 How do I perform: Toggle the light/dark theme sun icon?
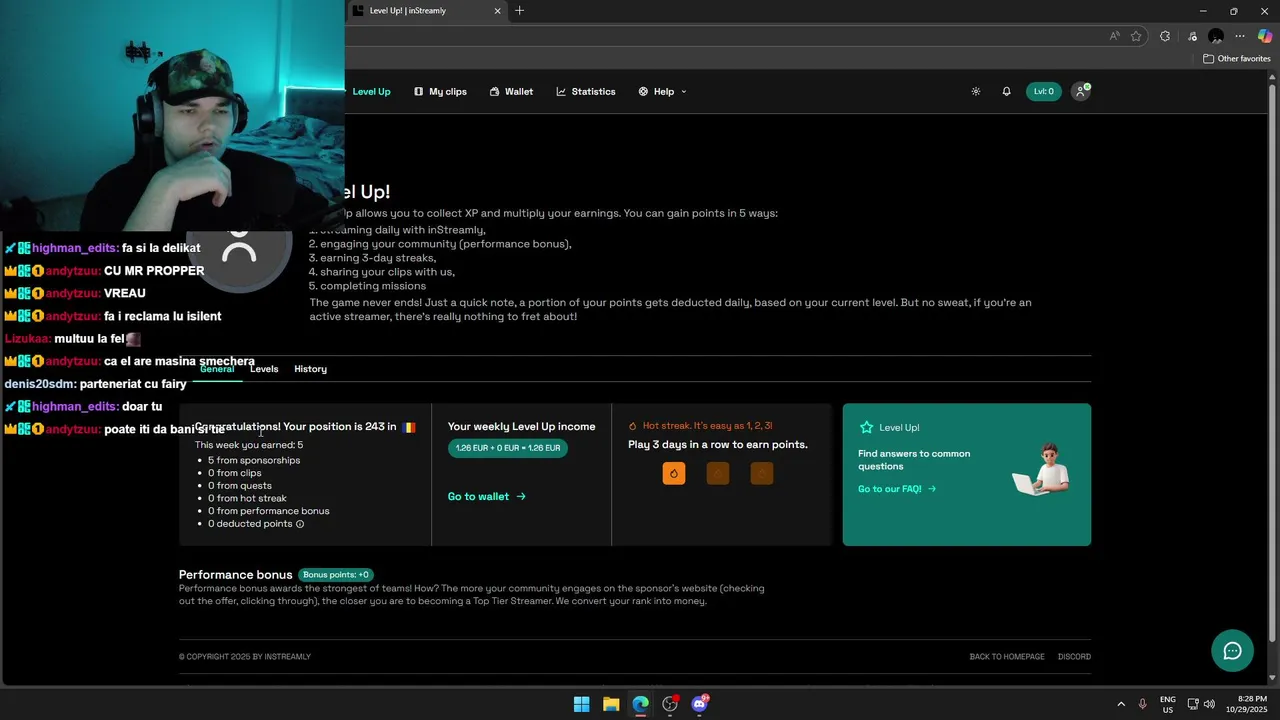pos(976,91)
